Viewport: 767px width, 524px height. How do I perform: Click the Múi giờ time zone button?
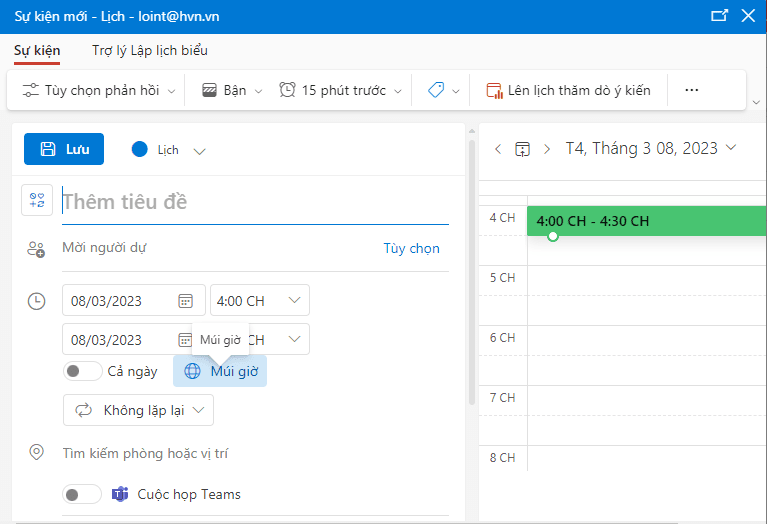click(220, 371)
